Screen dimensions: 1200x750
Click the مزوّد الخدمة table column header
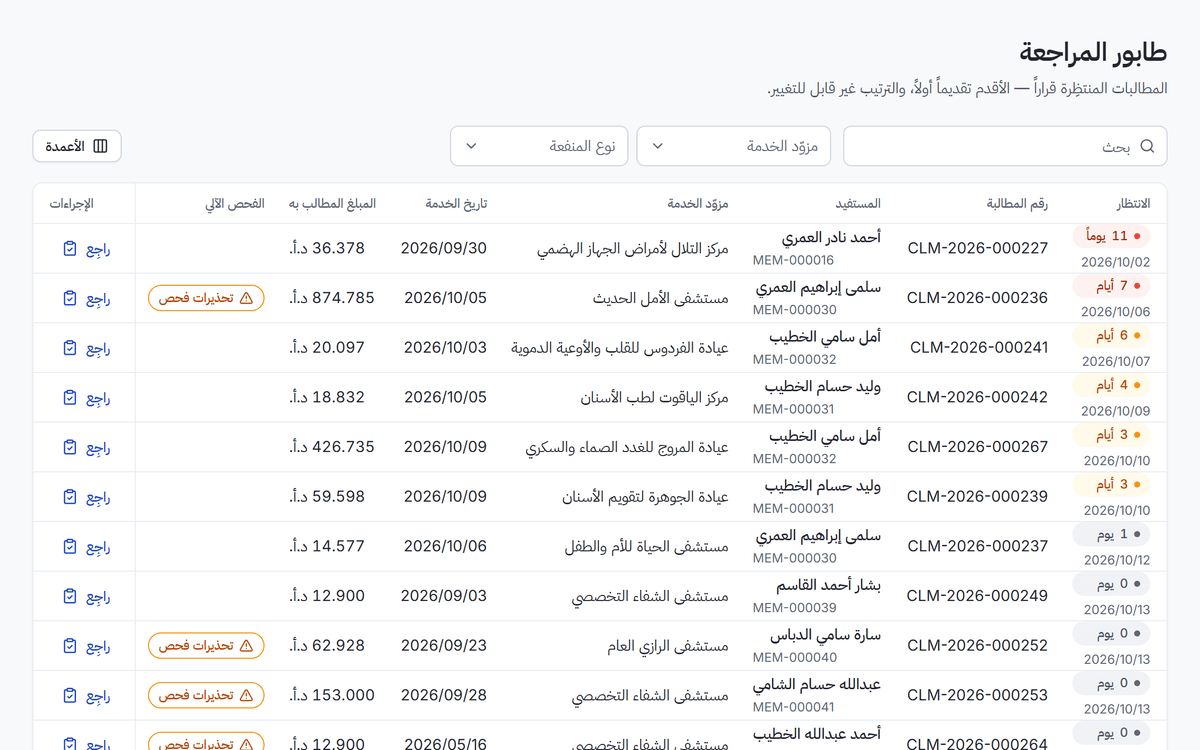coord(698,203)
